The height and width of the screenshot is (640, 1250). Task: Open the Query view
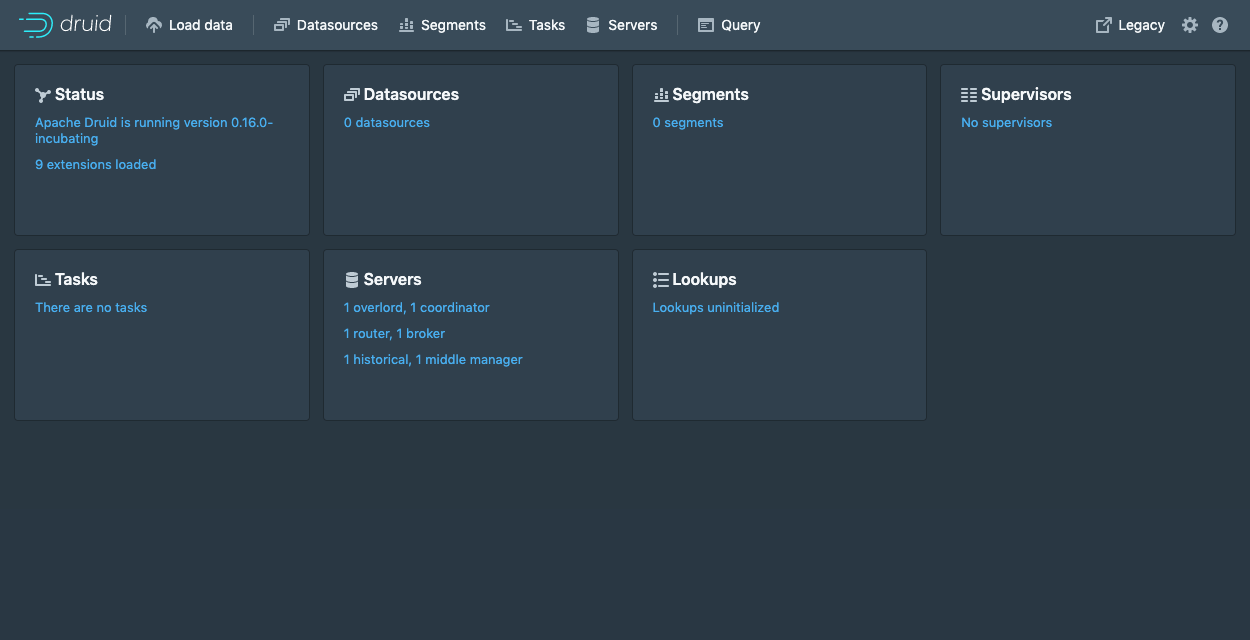point(729,25)
